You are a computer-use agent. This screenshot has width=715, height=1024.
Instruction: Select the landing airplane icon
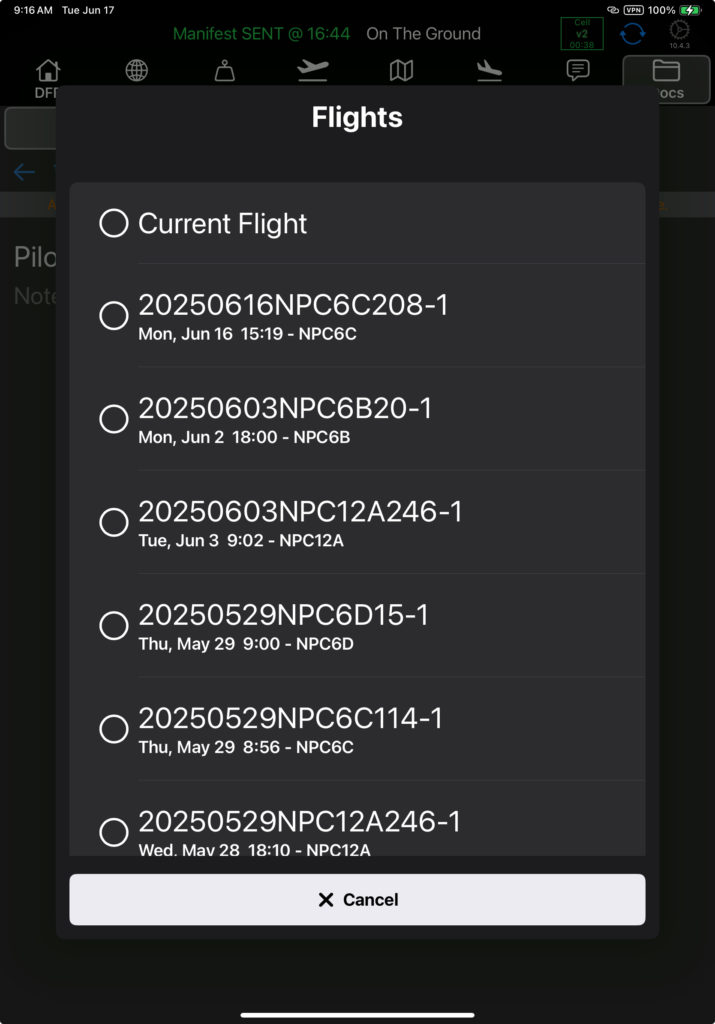coord(489,71)
